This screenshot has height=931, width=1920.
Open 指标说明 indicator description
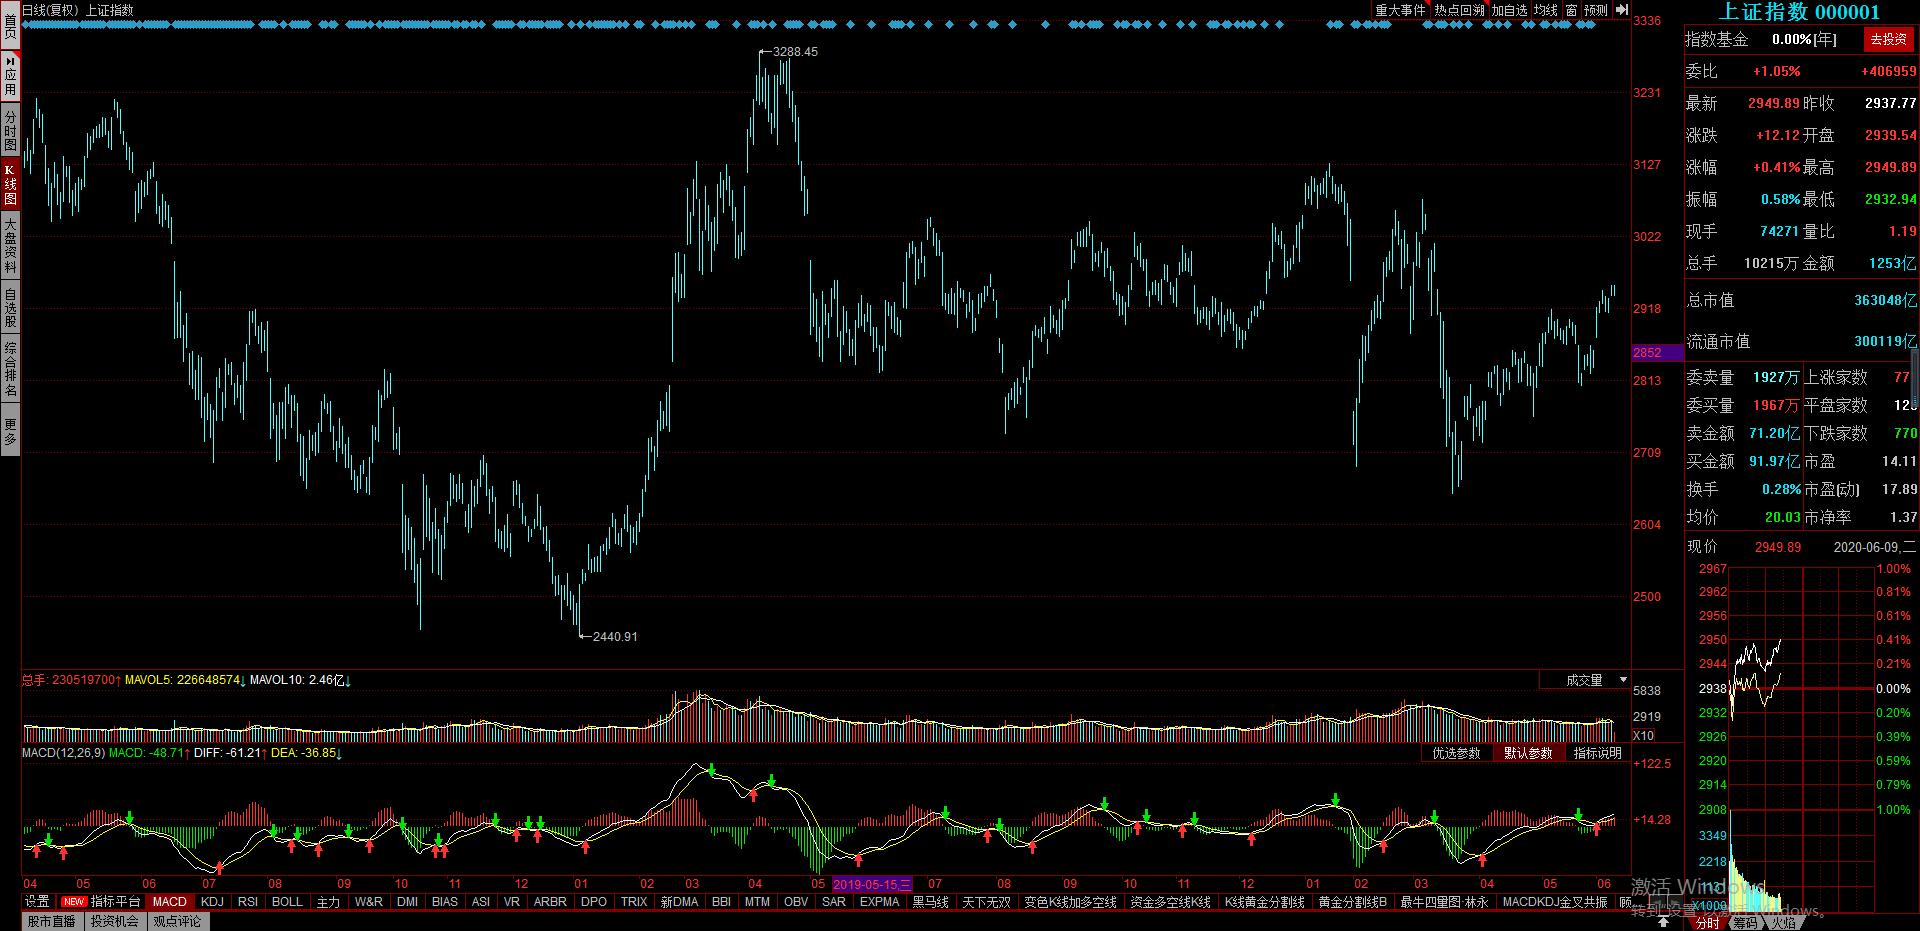tap(1597, 753)
